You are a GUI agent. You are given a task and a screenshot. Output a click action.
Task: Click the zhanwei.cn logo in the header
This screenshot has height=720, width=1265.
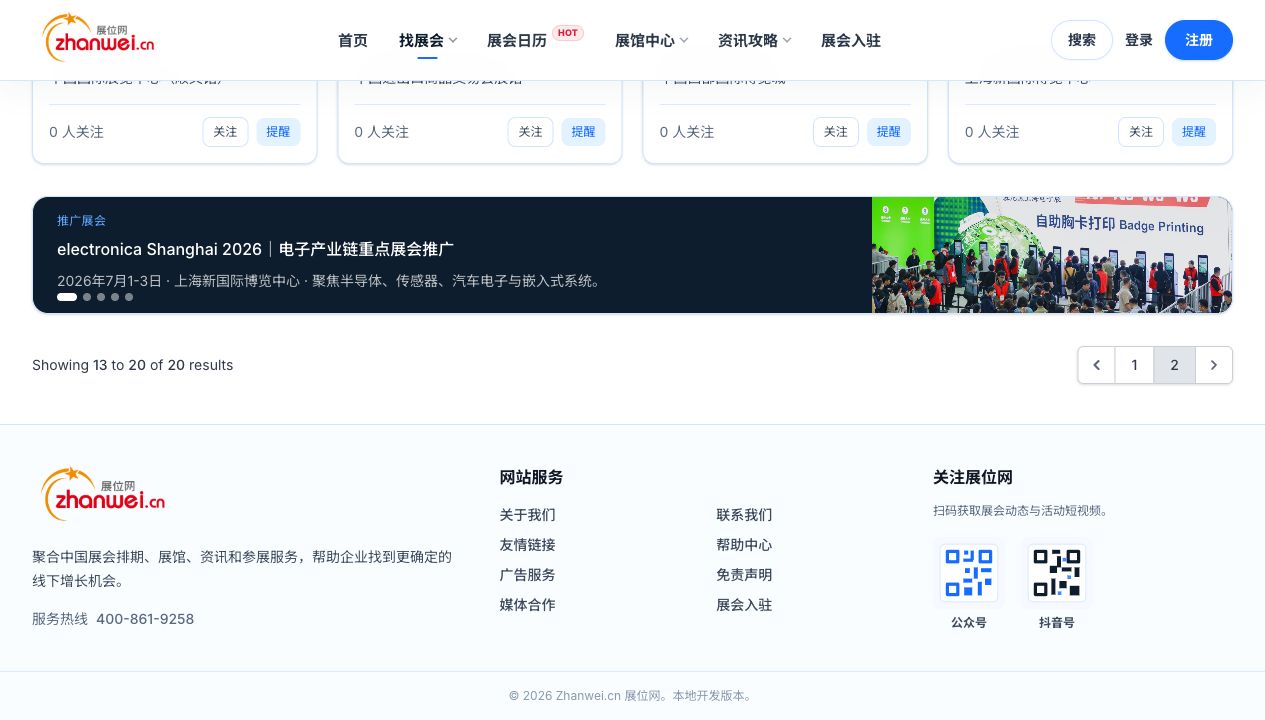point(98,38)
